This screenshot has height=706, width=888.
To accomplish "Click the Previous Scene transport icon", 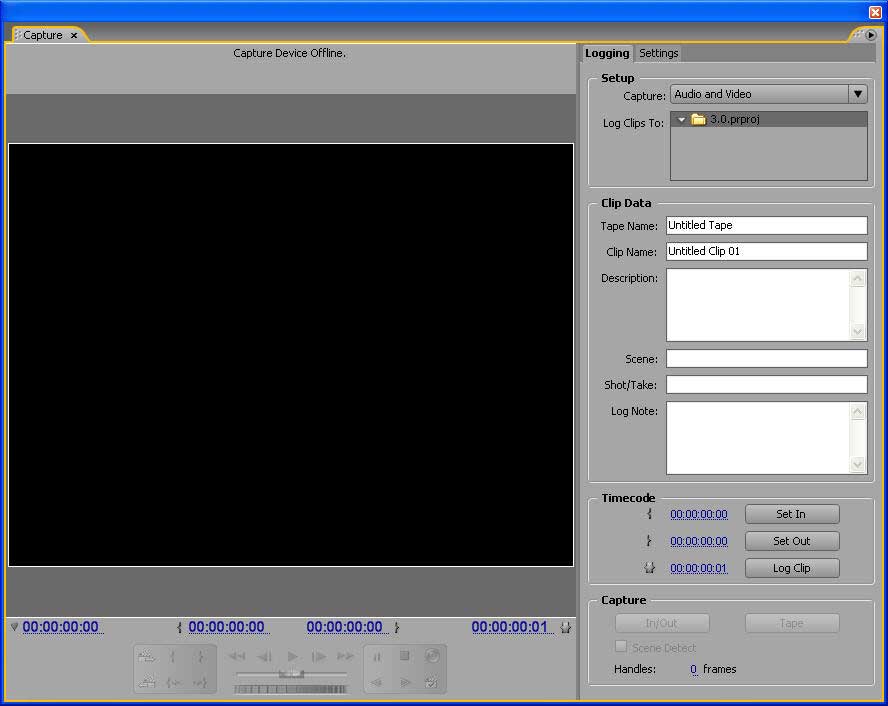I will pyautogui.click(x=147, y=682).
